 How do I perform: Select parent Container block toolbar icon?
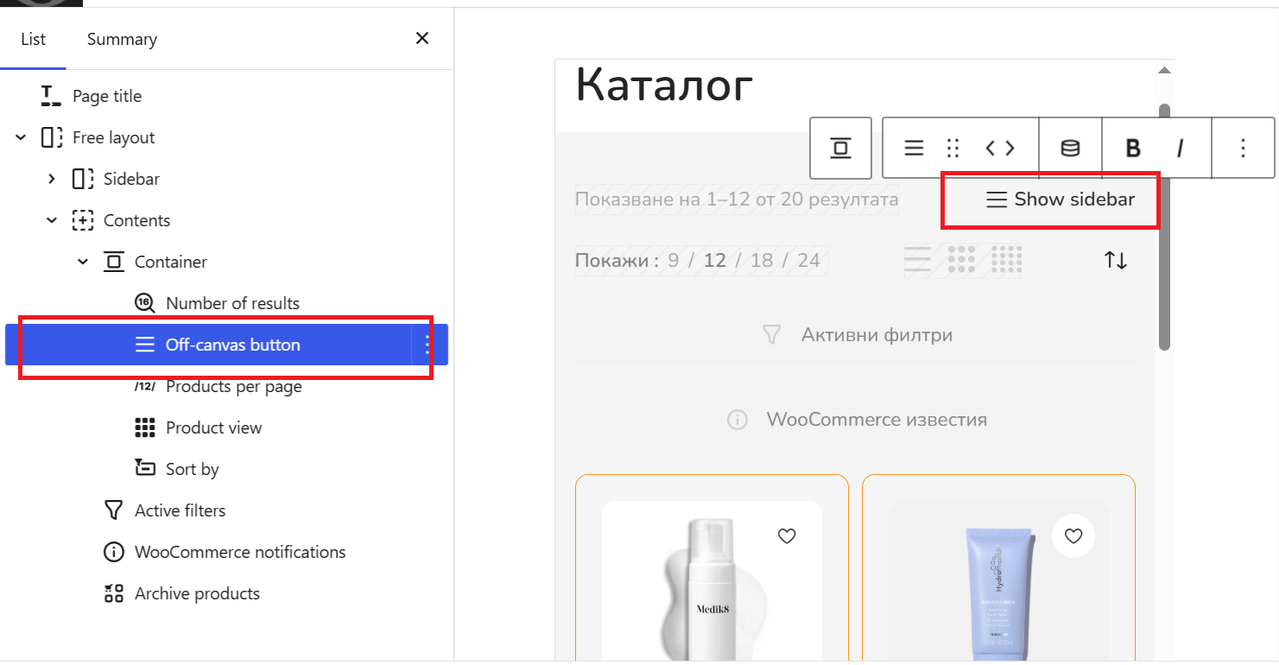840,148
